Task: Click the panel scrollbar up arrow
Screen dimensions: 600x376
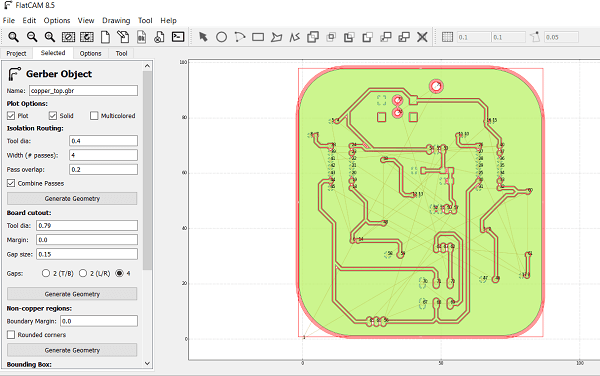Action: (147, 66)
